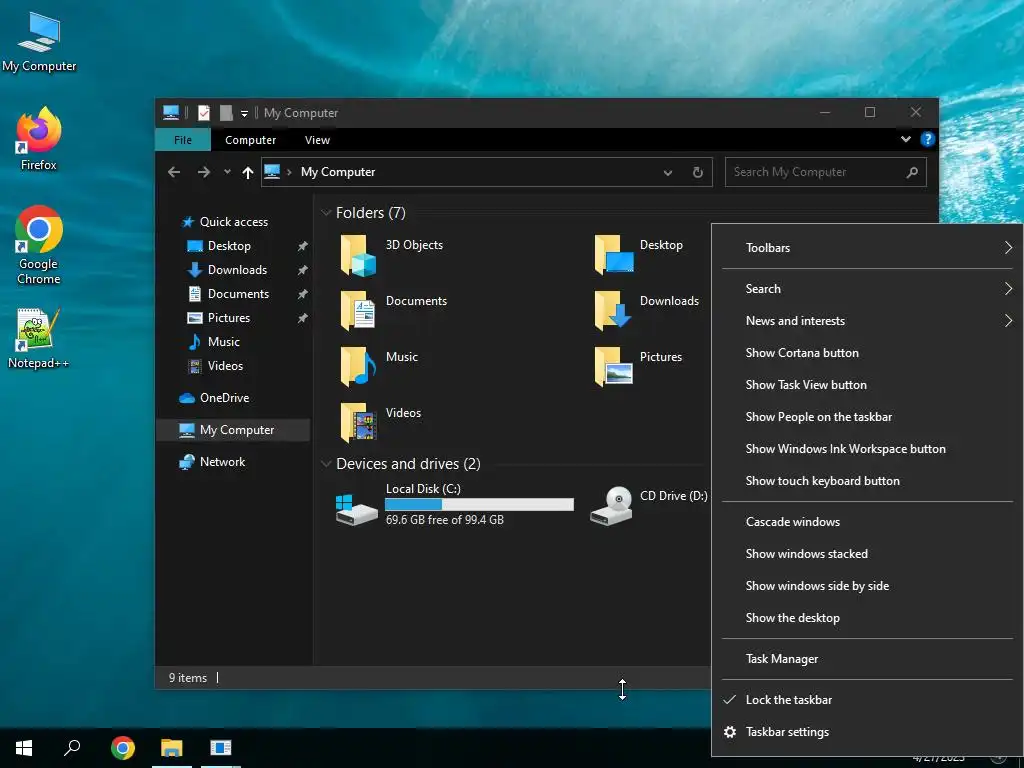The image size is (1024, 768).
Task: Navigate up one level with up arrow
Action: coord(248,172)
